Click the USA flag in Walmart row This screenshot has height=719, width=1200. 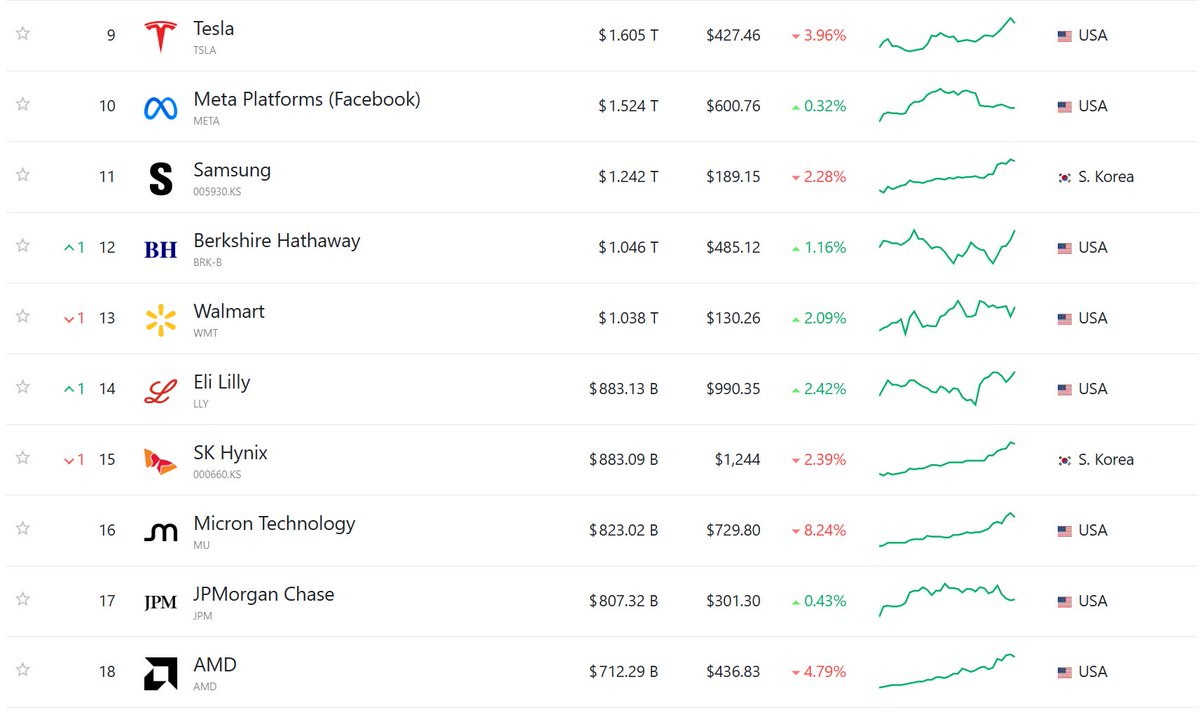click(x=1065, y=319)
